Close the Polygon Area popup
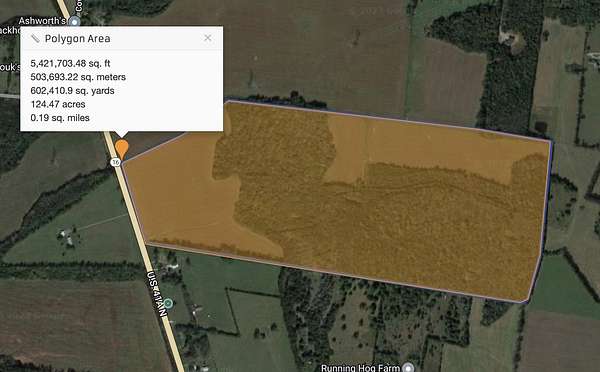The image size is (600, 372). tap(207, 38)
